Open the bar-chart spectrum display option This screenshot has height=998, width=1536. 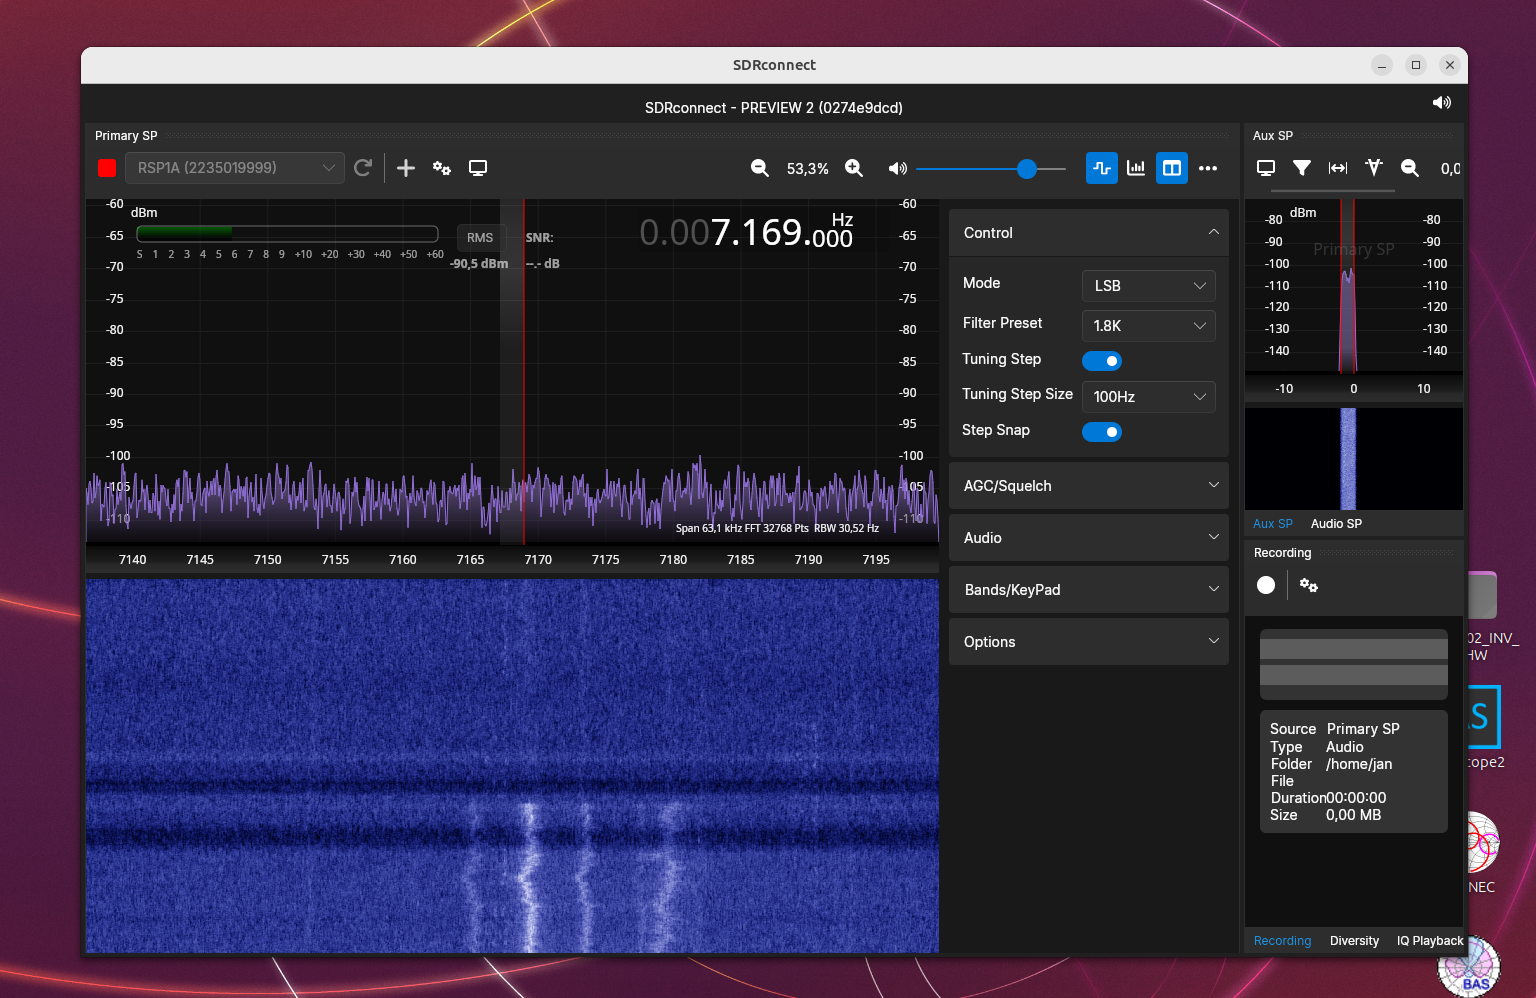(x=1136, y=168)
